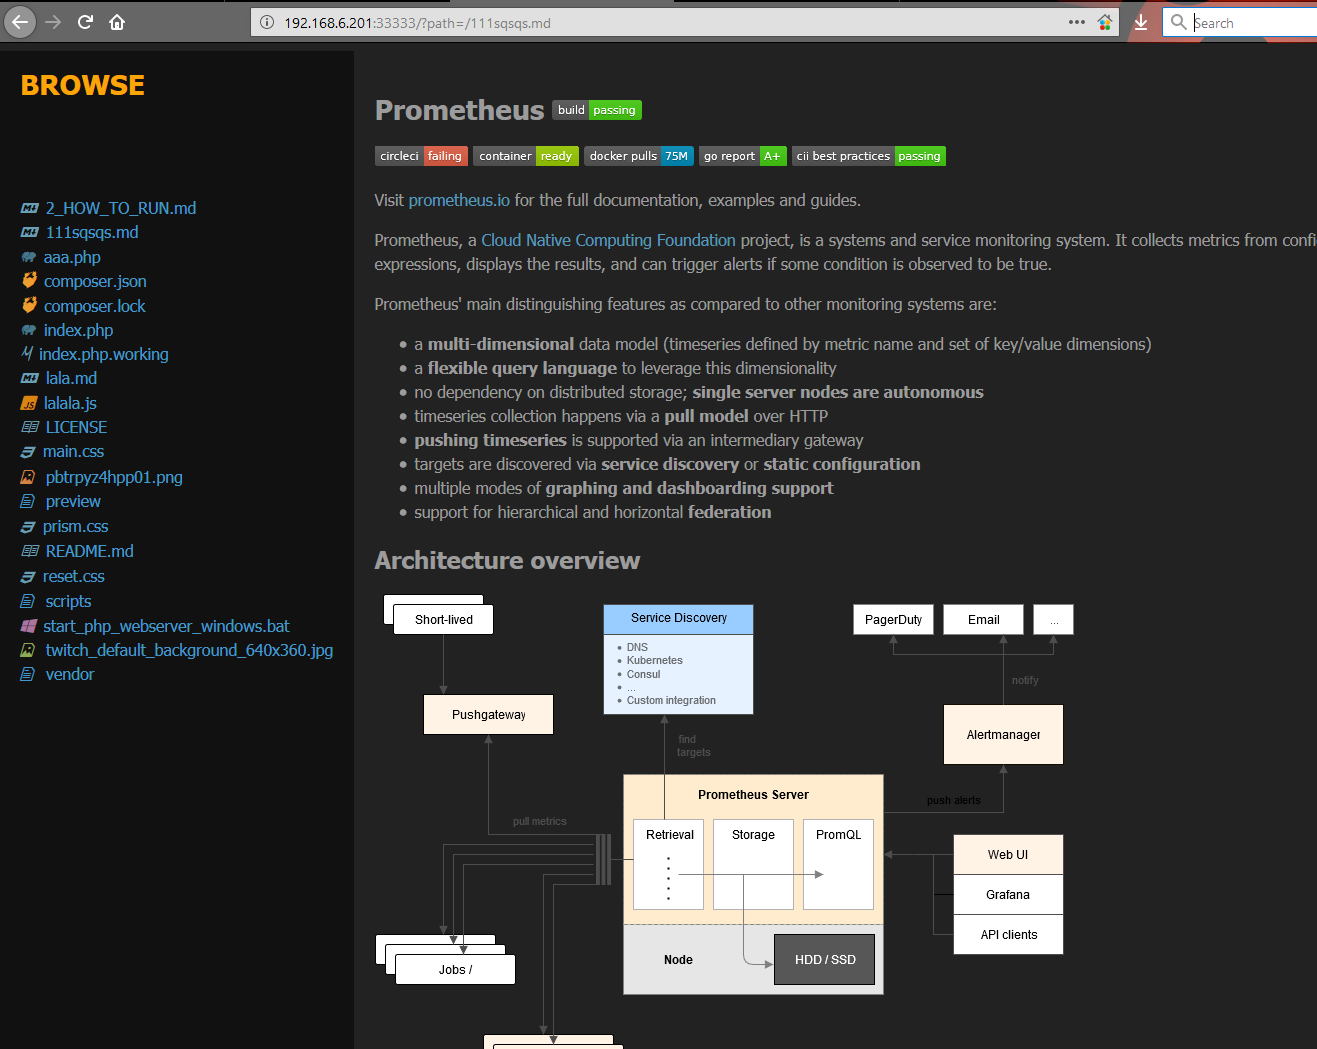Image resolution: width=1317 pixels, height=1049 pixels.
Task: Follow the prometheus.io link
Action: pyautogui.click(x=459, y=200)
